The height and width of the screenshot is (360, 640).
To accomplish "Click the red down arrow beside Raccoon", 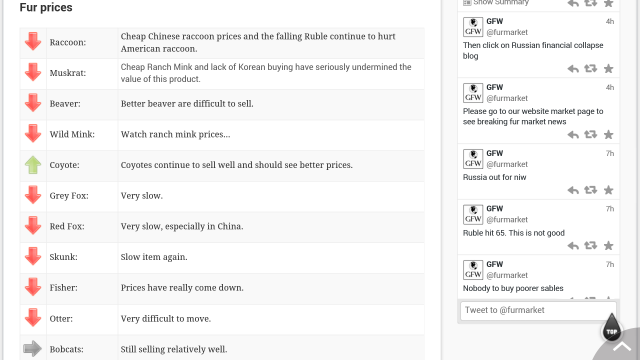I will click(33, 41).
